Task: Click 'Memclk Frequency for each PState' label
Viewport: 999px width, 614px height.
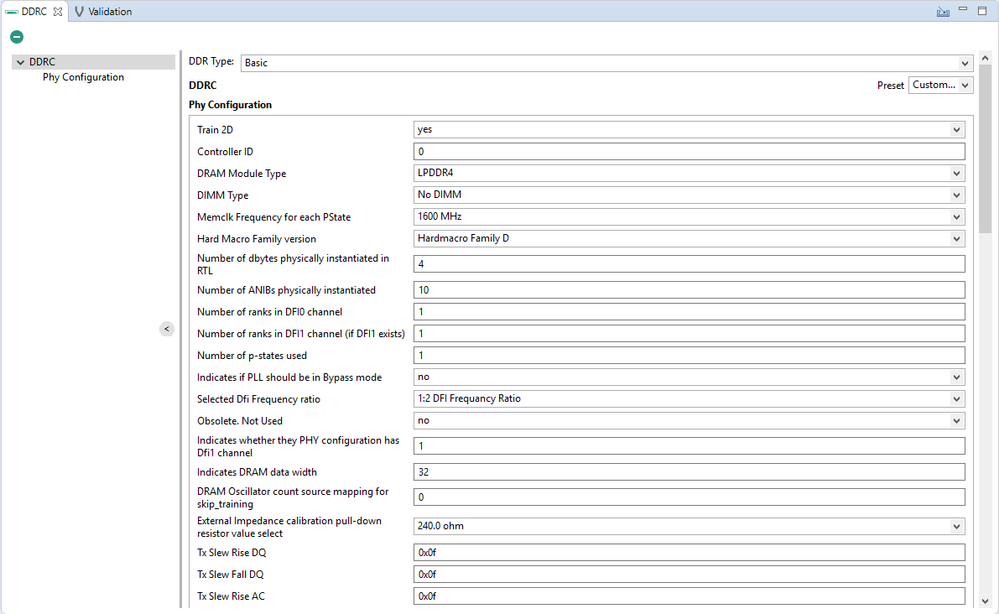Action: click(x=274, y=217)
